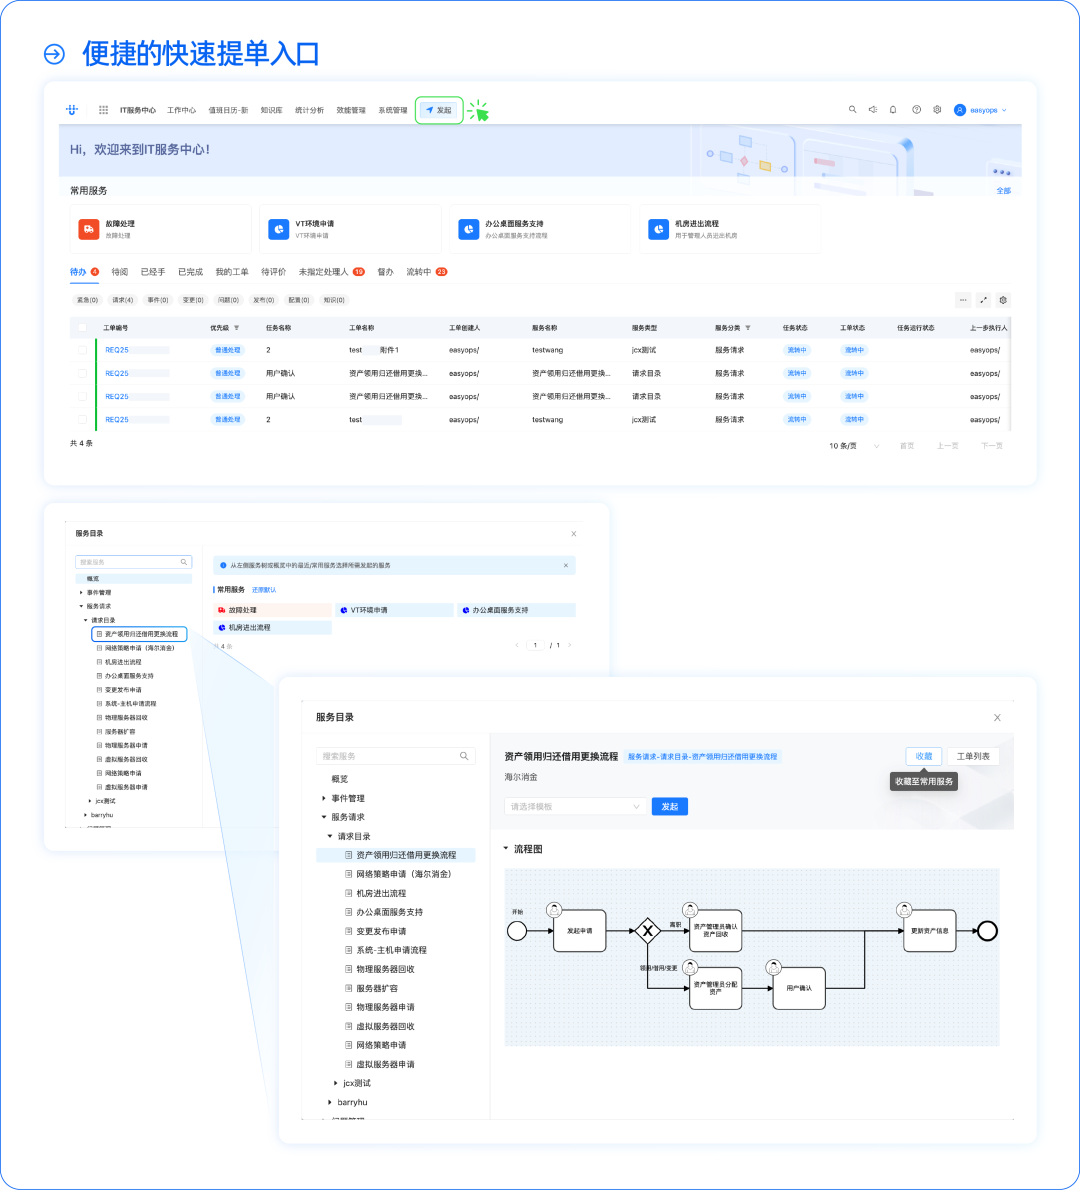Click VT环境申请 chip in small dialog
Image resolution: width=1080 pixels, height=1190 pixels.
pos(394,610)
